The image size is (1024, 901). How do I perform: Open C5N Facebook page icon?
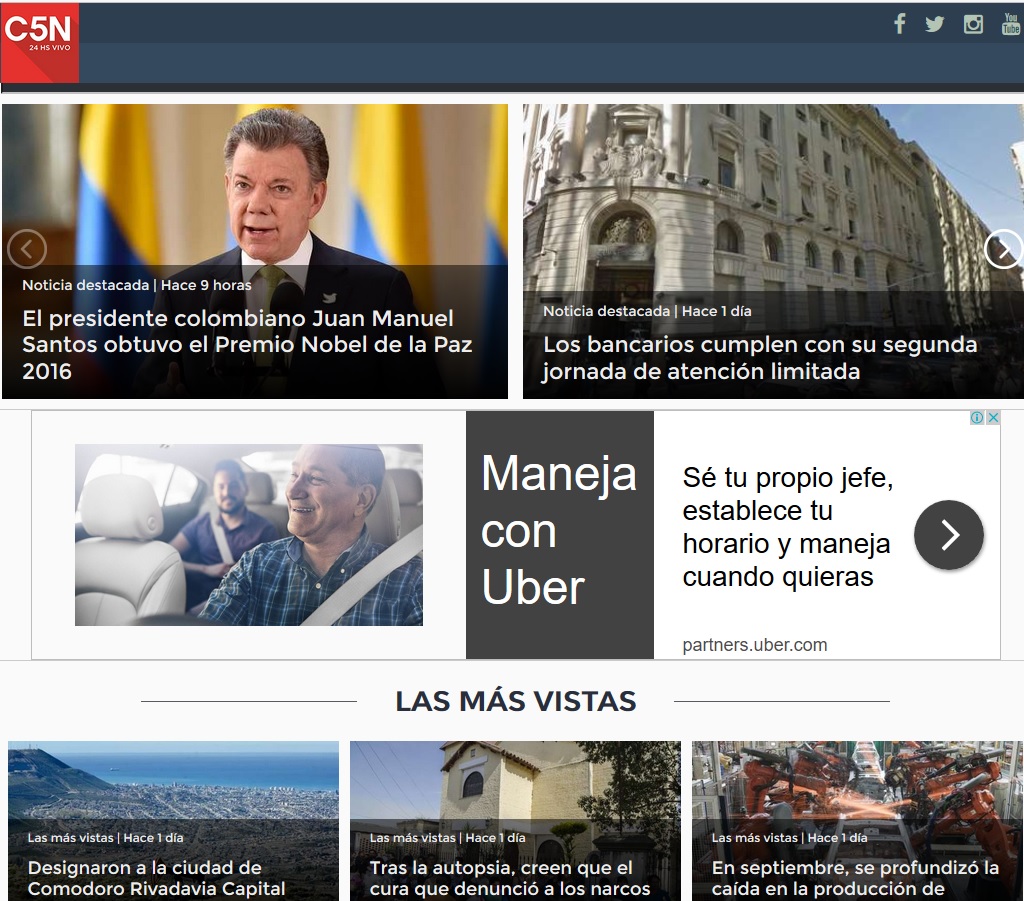tap(899, 24)
